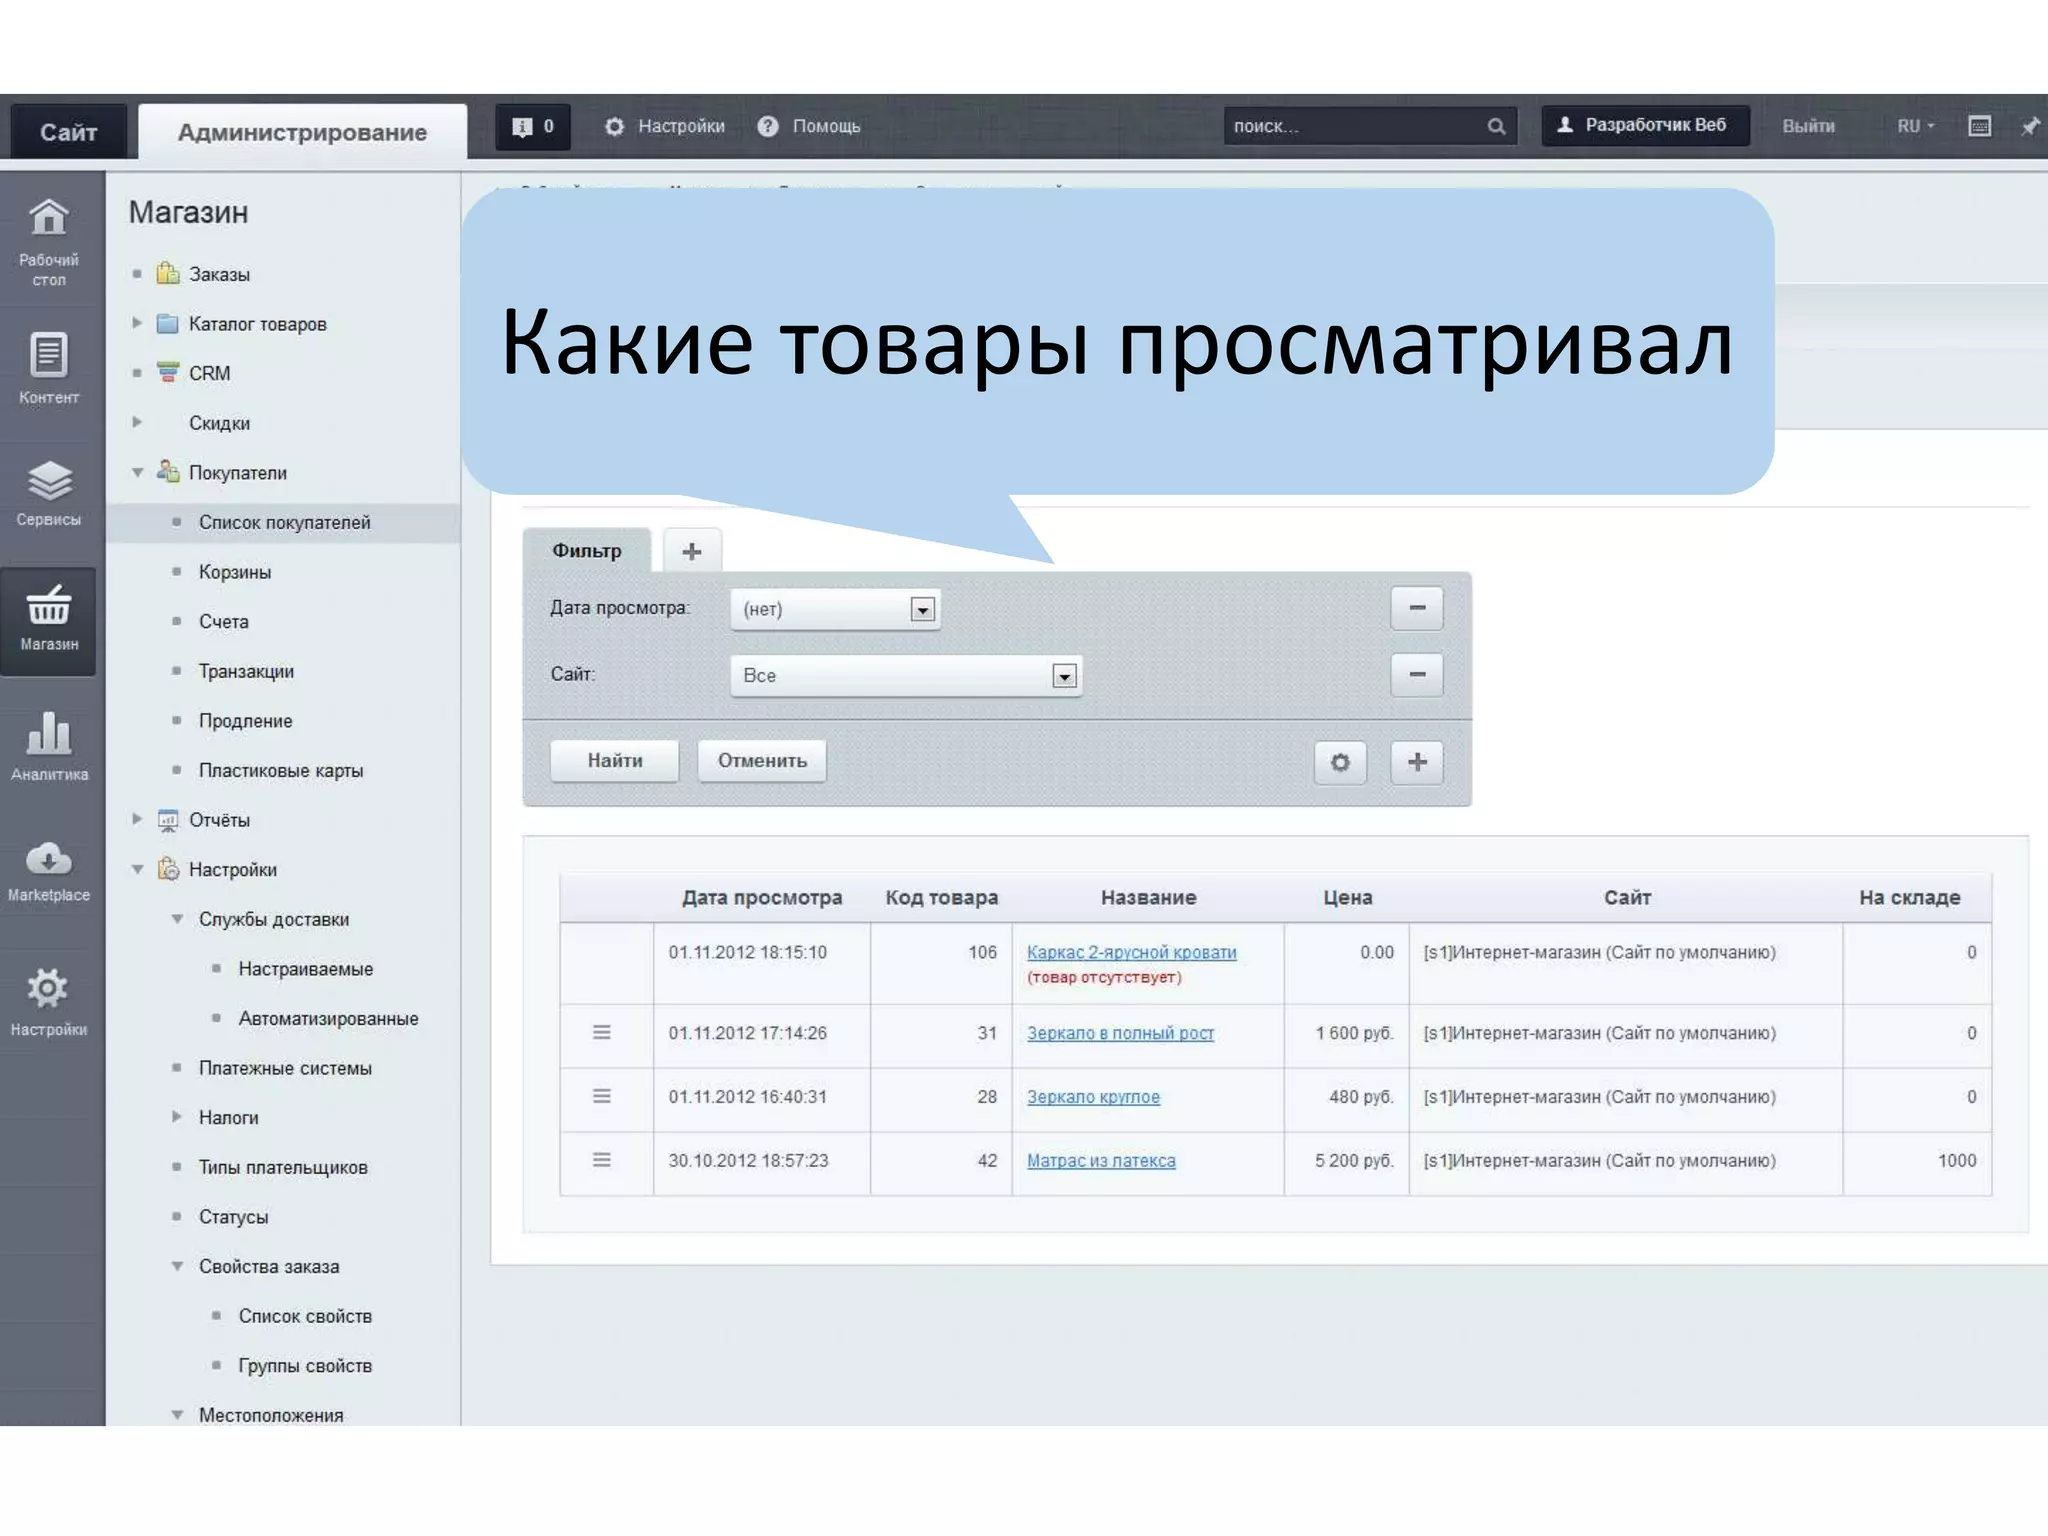
Task: Collapse the Настройки tree node arrow
Action: (x=138, y=869)
